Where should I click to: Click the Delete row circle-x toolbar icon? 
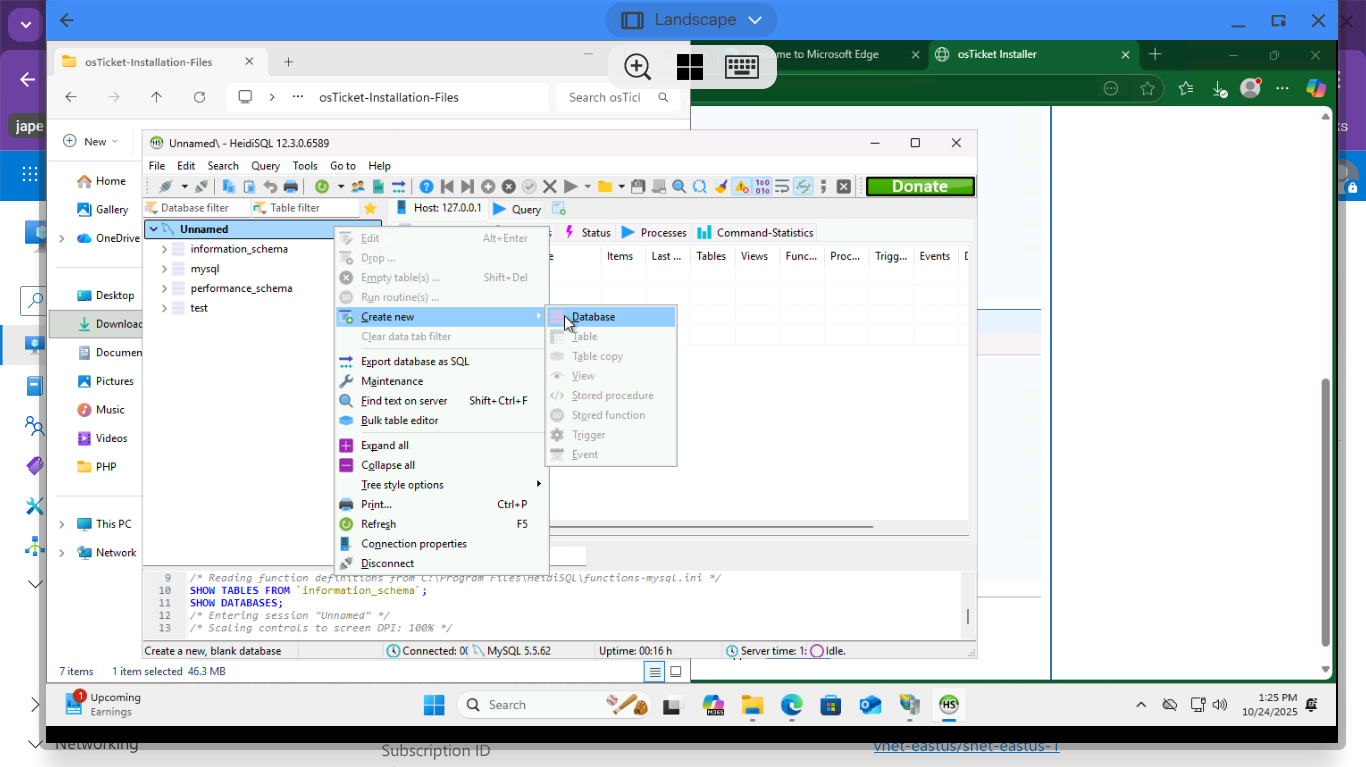coord(508,186)
